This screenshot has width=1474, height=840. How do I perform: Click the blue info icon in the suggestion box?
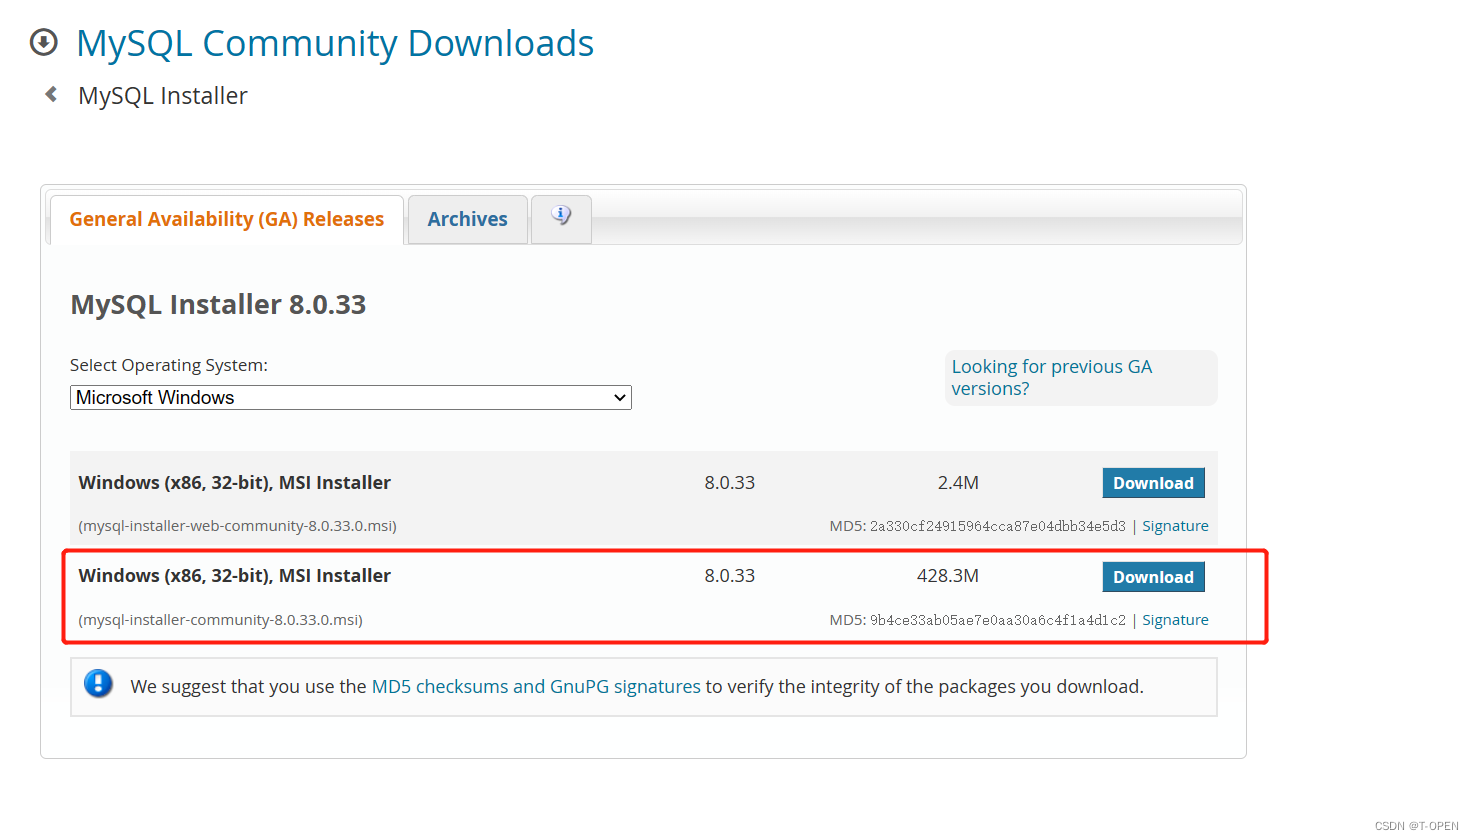click(x=98, y=684)
